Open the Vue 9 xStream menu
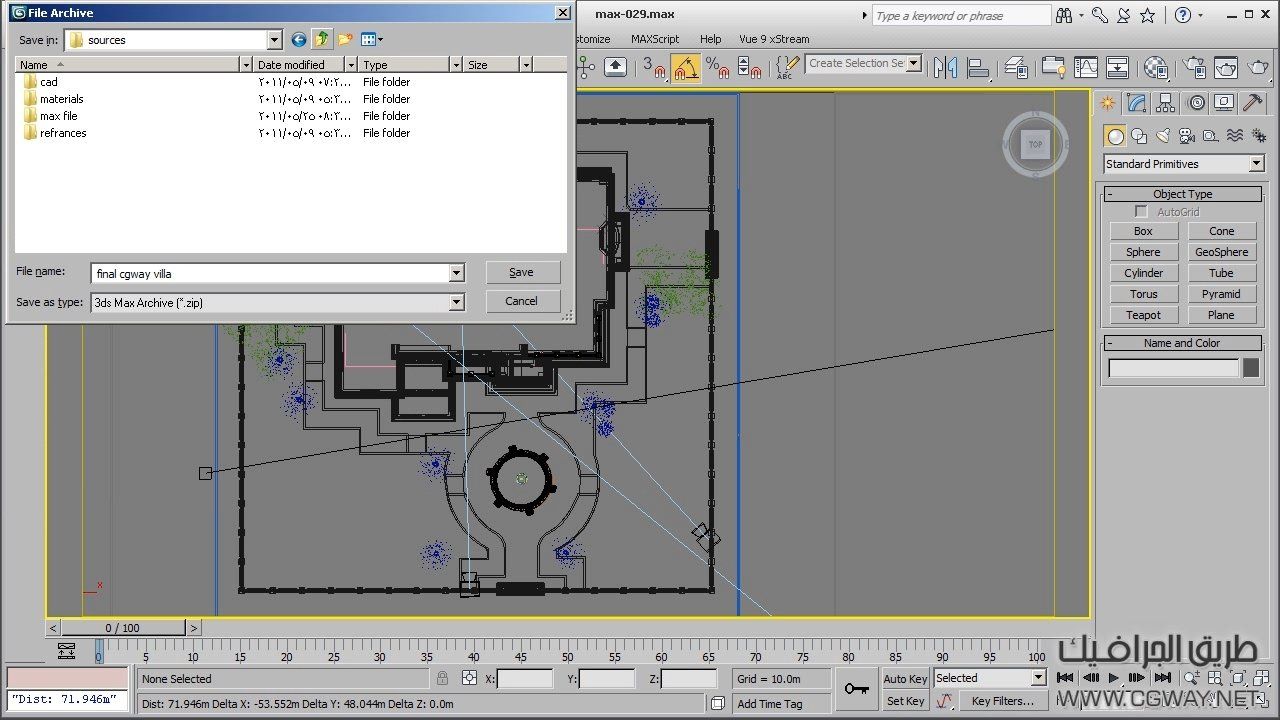The width and height of the screenshot is (1280, 720). pyautogui.click(x=774, y=39)
